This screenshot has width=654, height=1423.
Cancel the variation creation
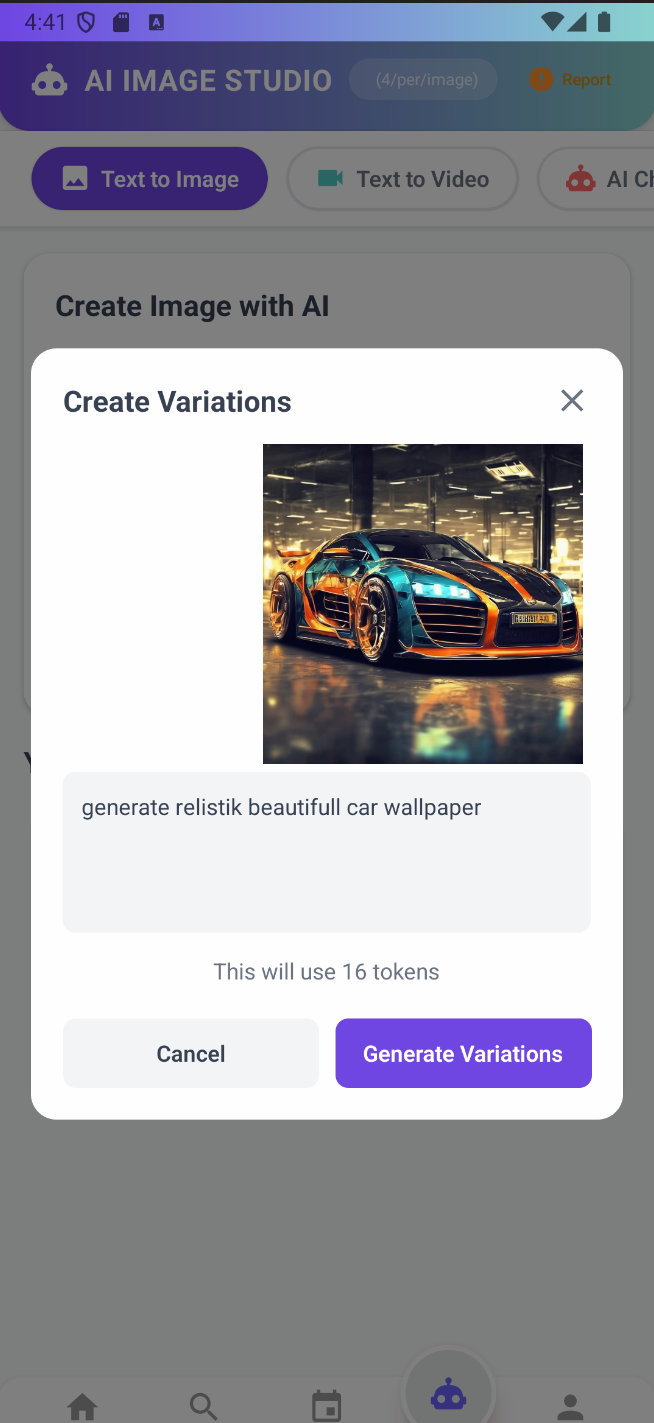[x=191, y=1053]
